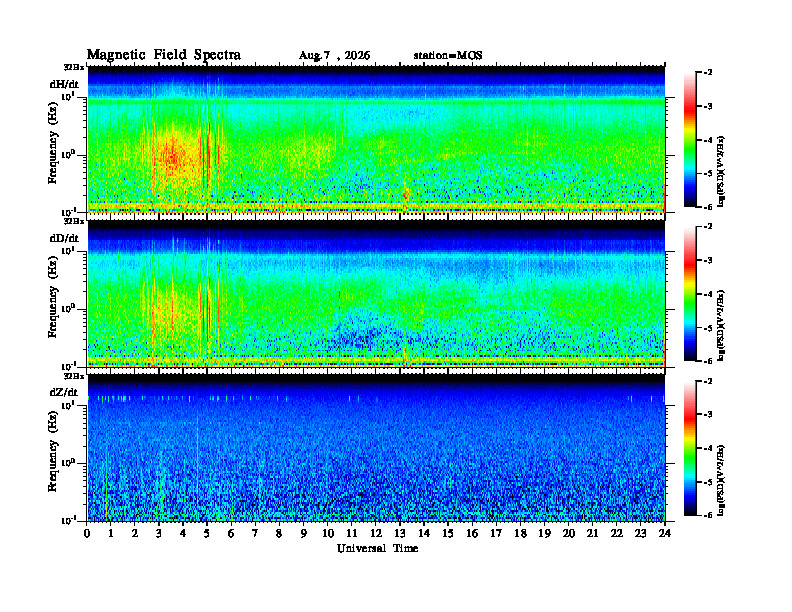The width and height of the screenshot is (792, 612).
Task: Click the dD/dt spectrogram plot
Action: pyautogui.click(x=376, y=294)
